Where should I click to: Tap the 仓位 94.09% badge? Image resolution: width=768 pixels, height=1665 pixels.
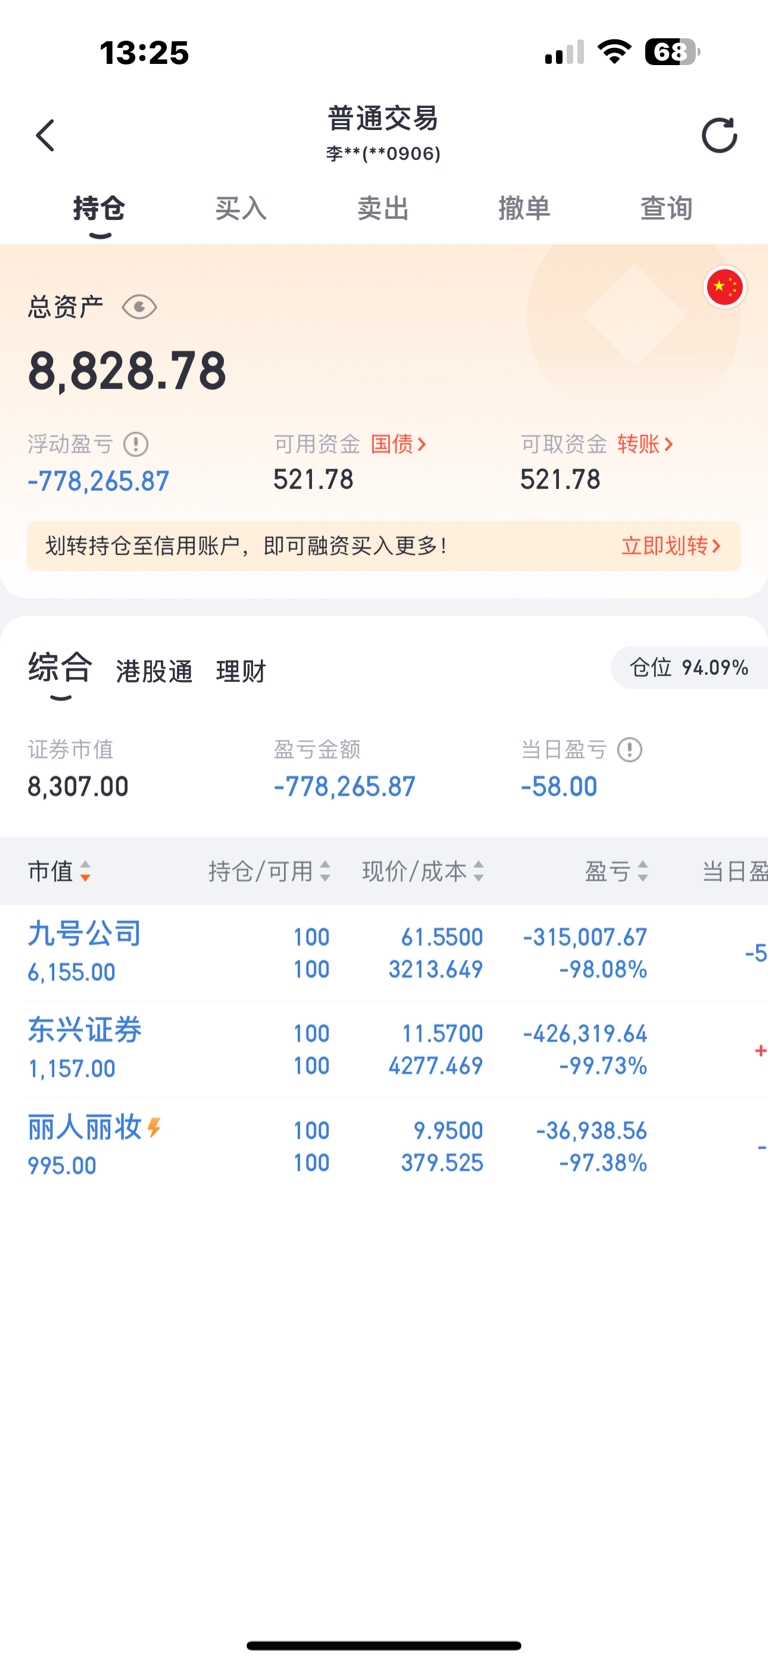point(689,668)
